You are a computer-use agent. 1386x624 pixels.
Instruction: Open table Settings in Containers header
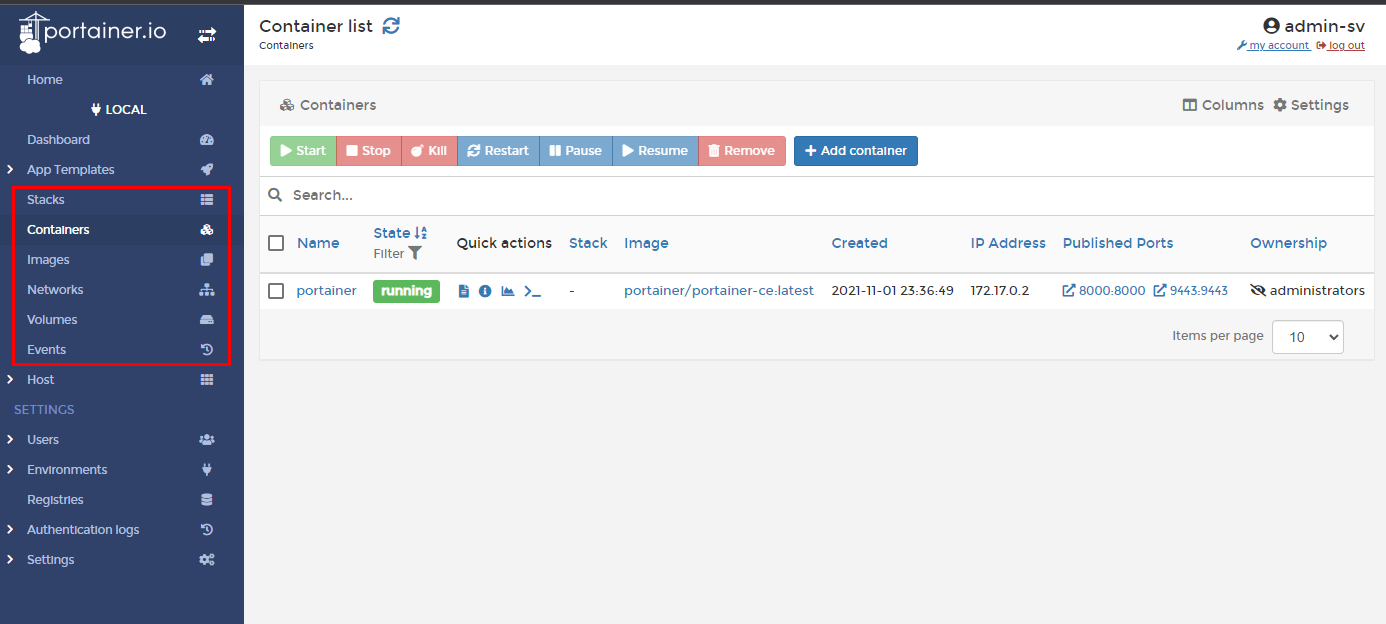pyautogui.click(x=1311, y=105)
